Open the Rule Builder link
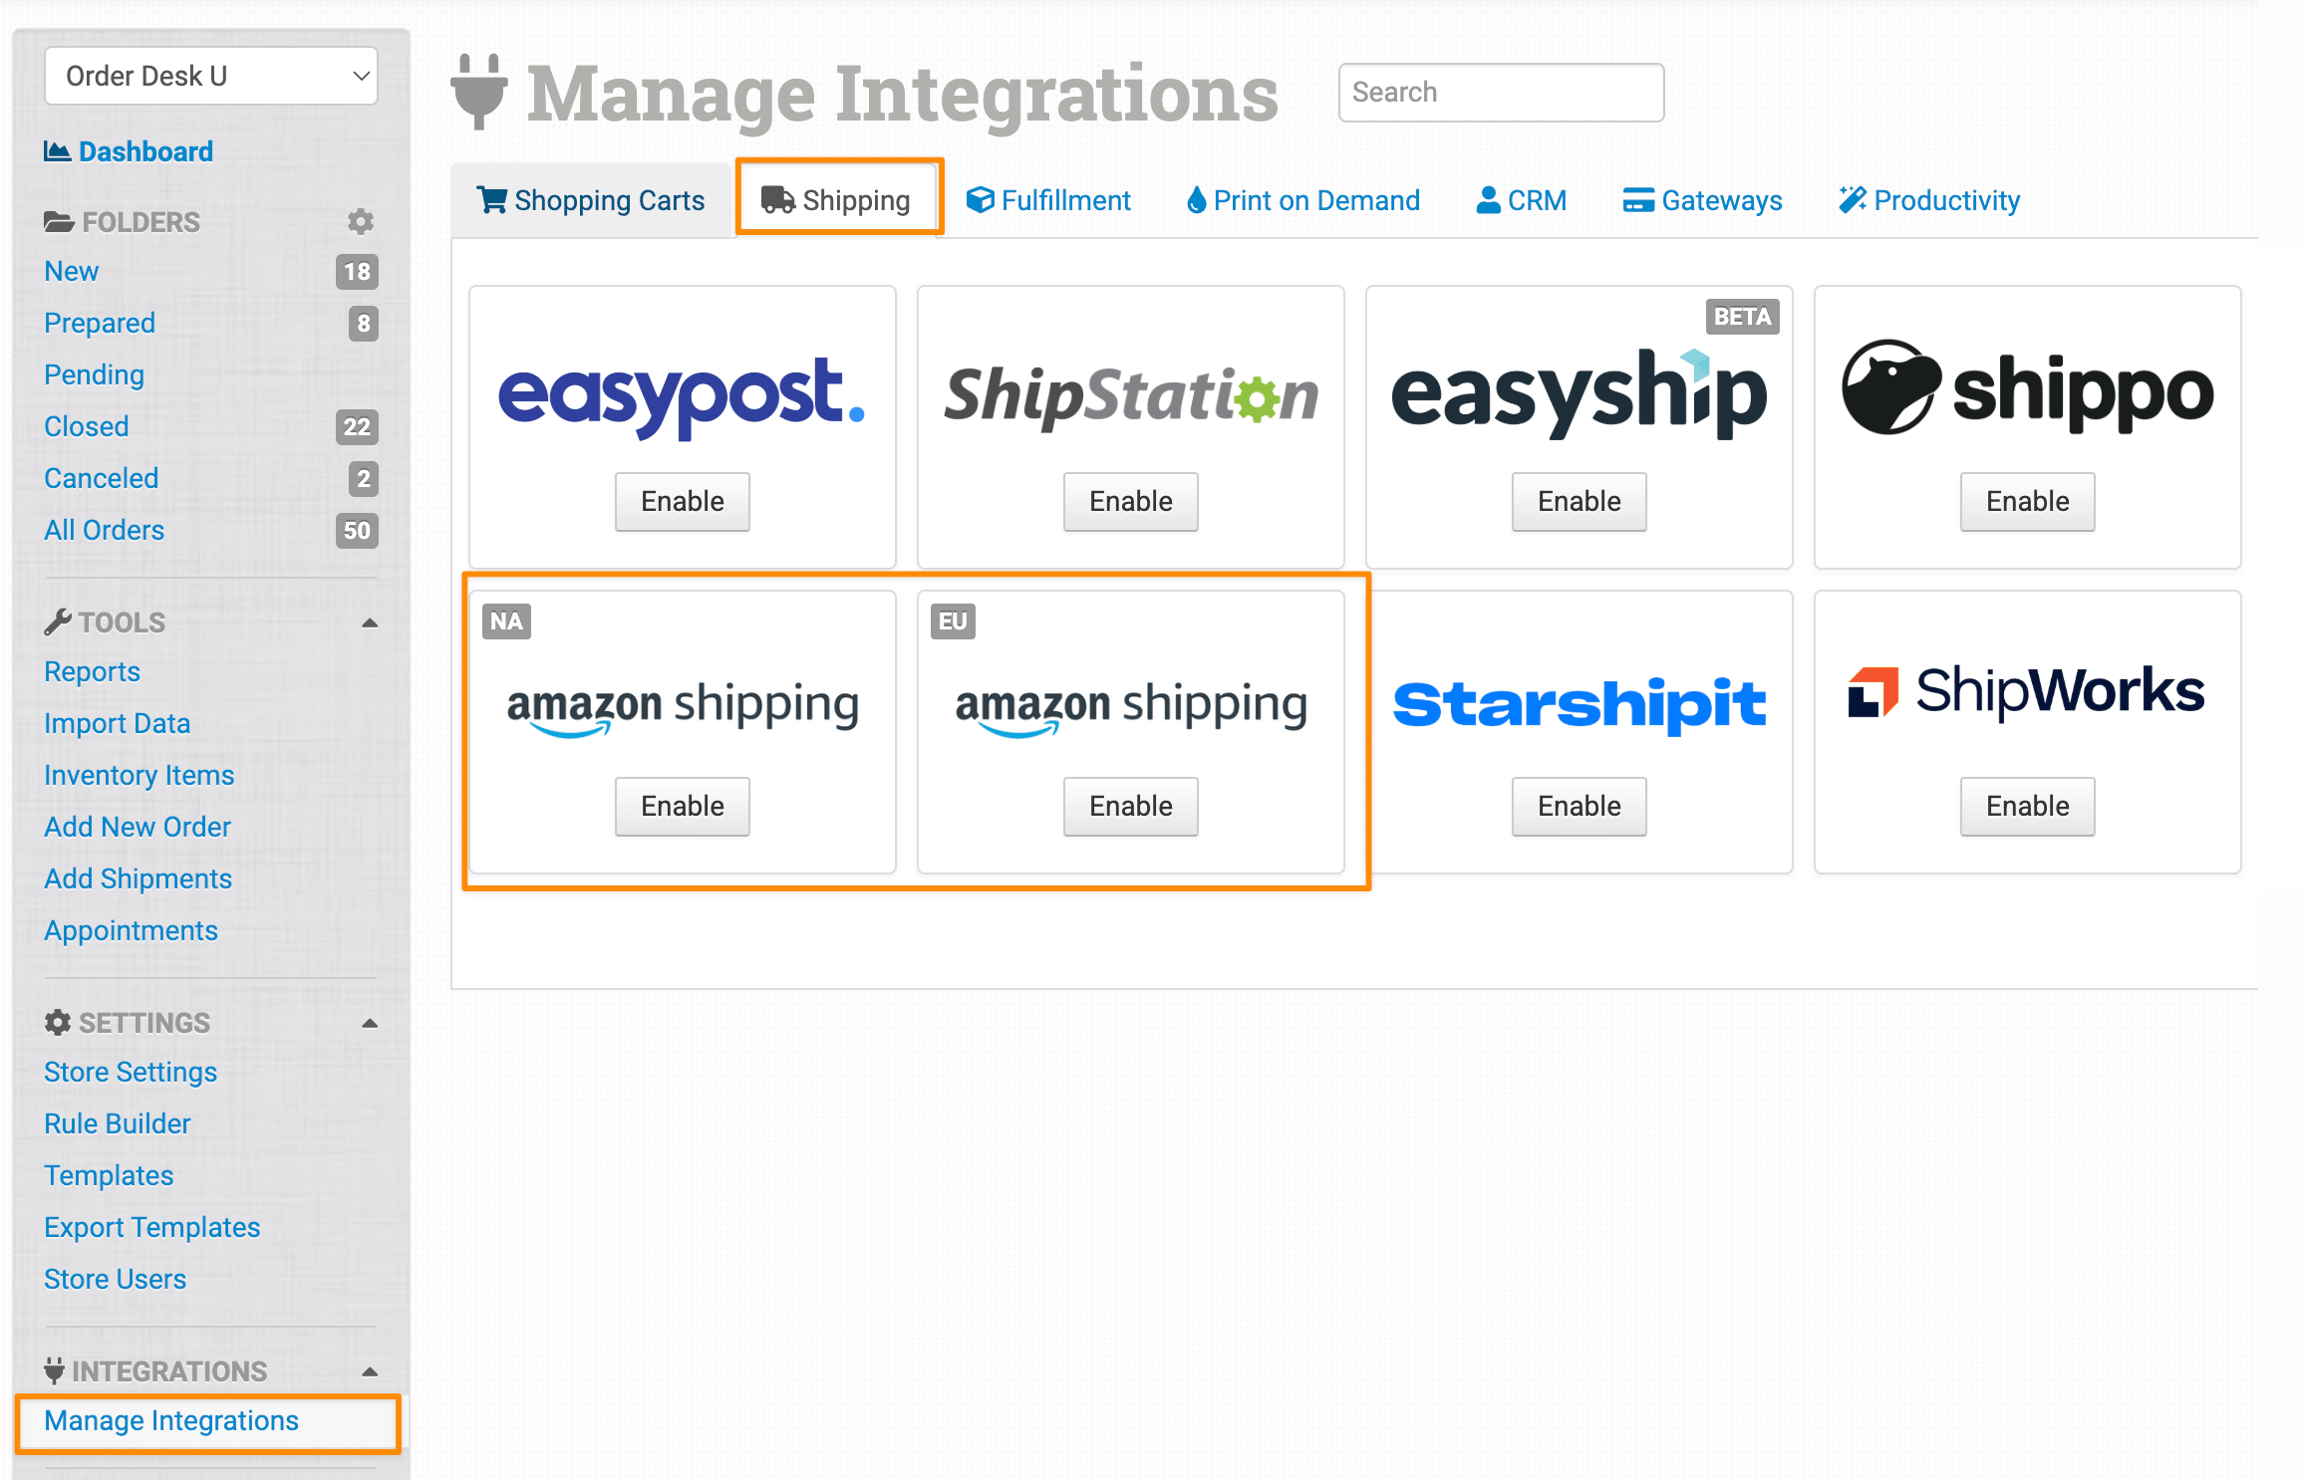This screenshot has width=2304, height=1480. 117,1123
